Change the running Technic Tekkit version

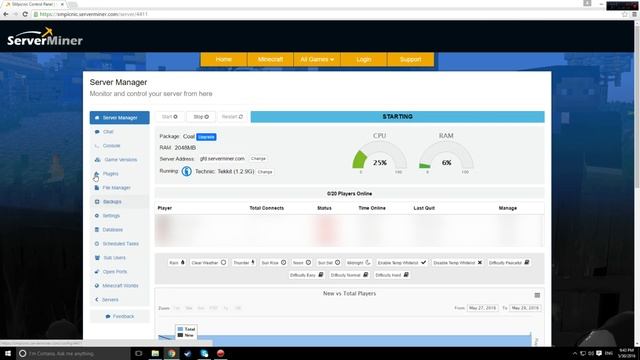tap(265, 172)
